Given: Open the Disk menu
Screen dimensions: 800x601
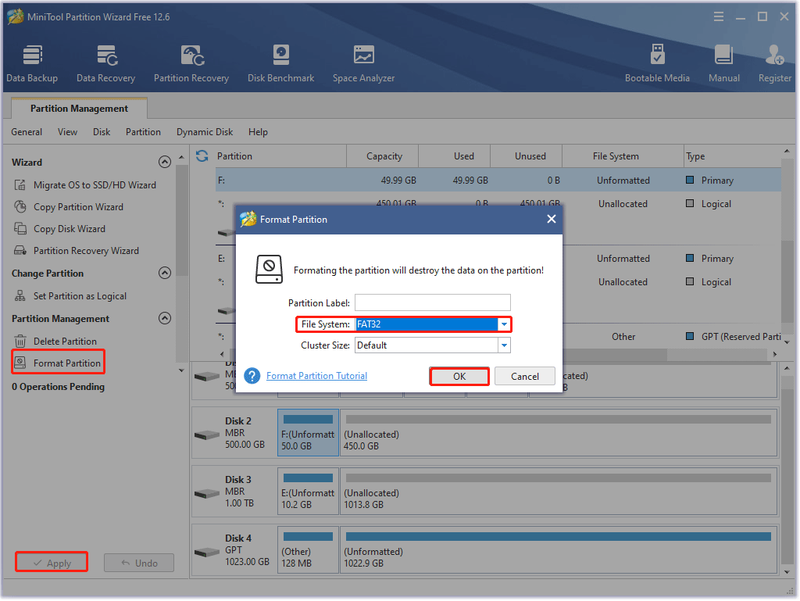Looking at the screenshot, I should coord(101,132).
